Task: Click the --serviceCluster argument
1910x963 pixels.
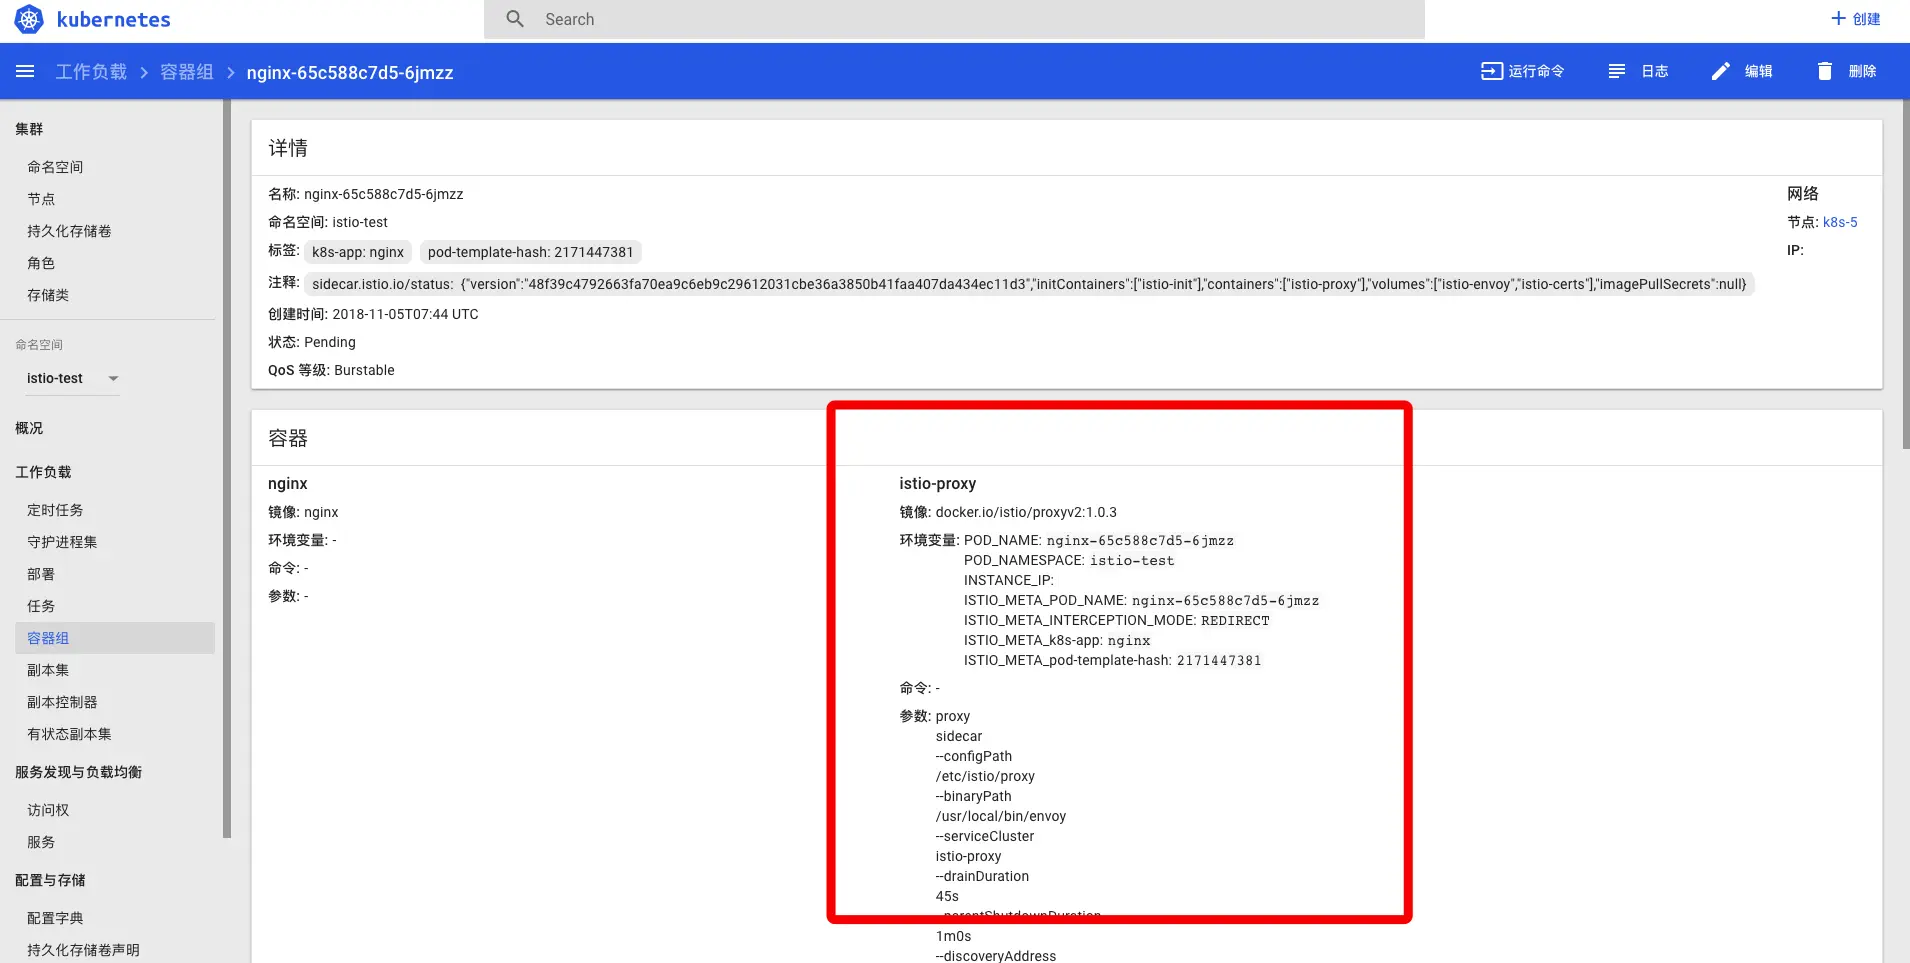Action: (985, 836)
